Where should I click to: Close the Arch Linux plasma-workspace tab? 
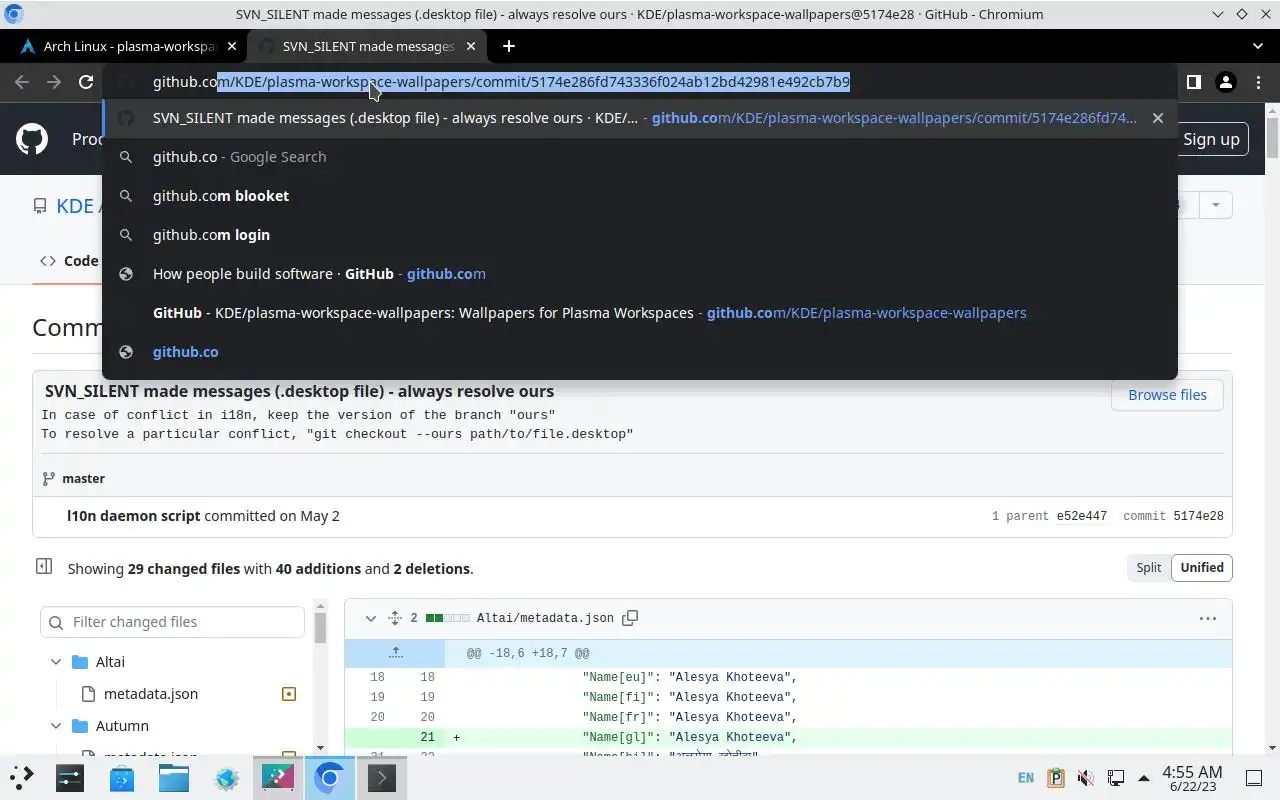click(x=232, y=46)
